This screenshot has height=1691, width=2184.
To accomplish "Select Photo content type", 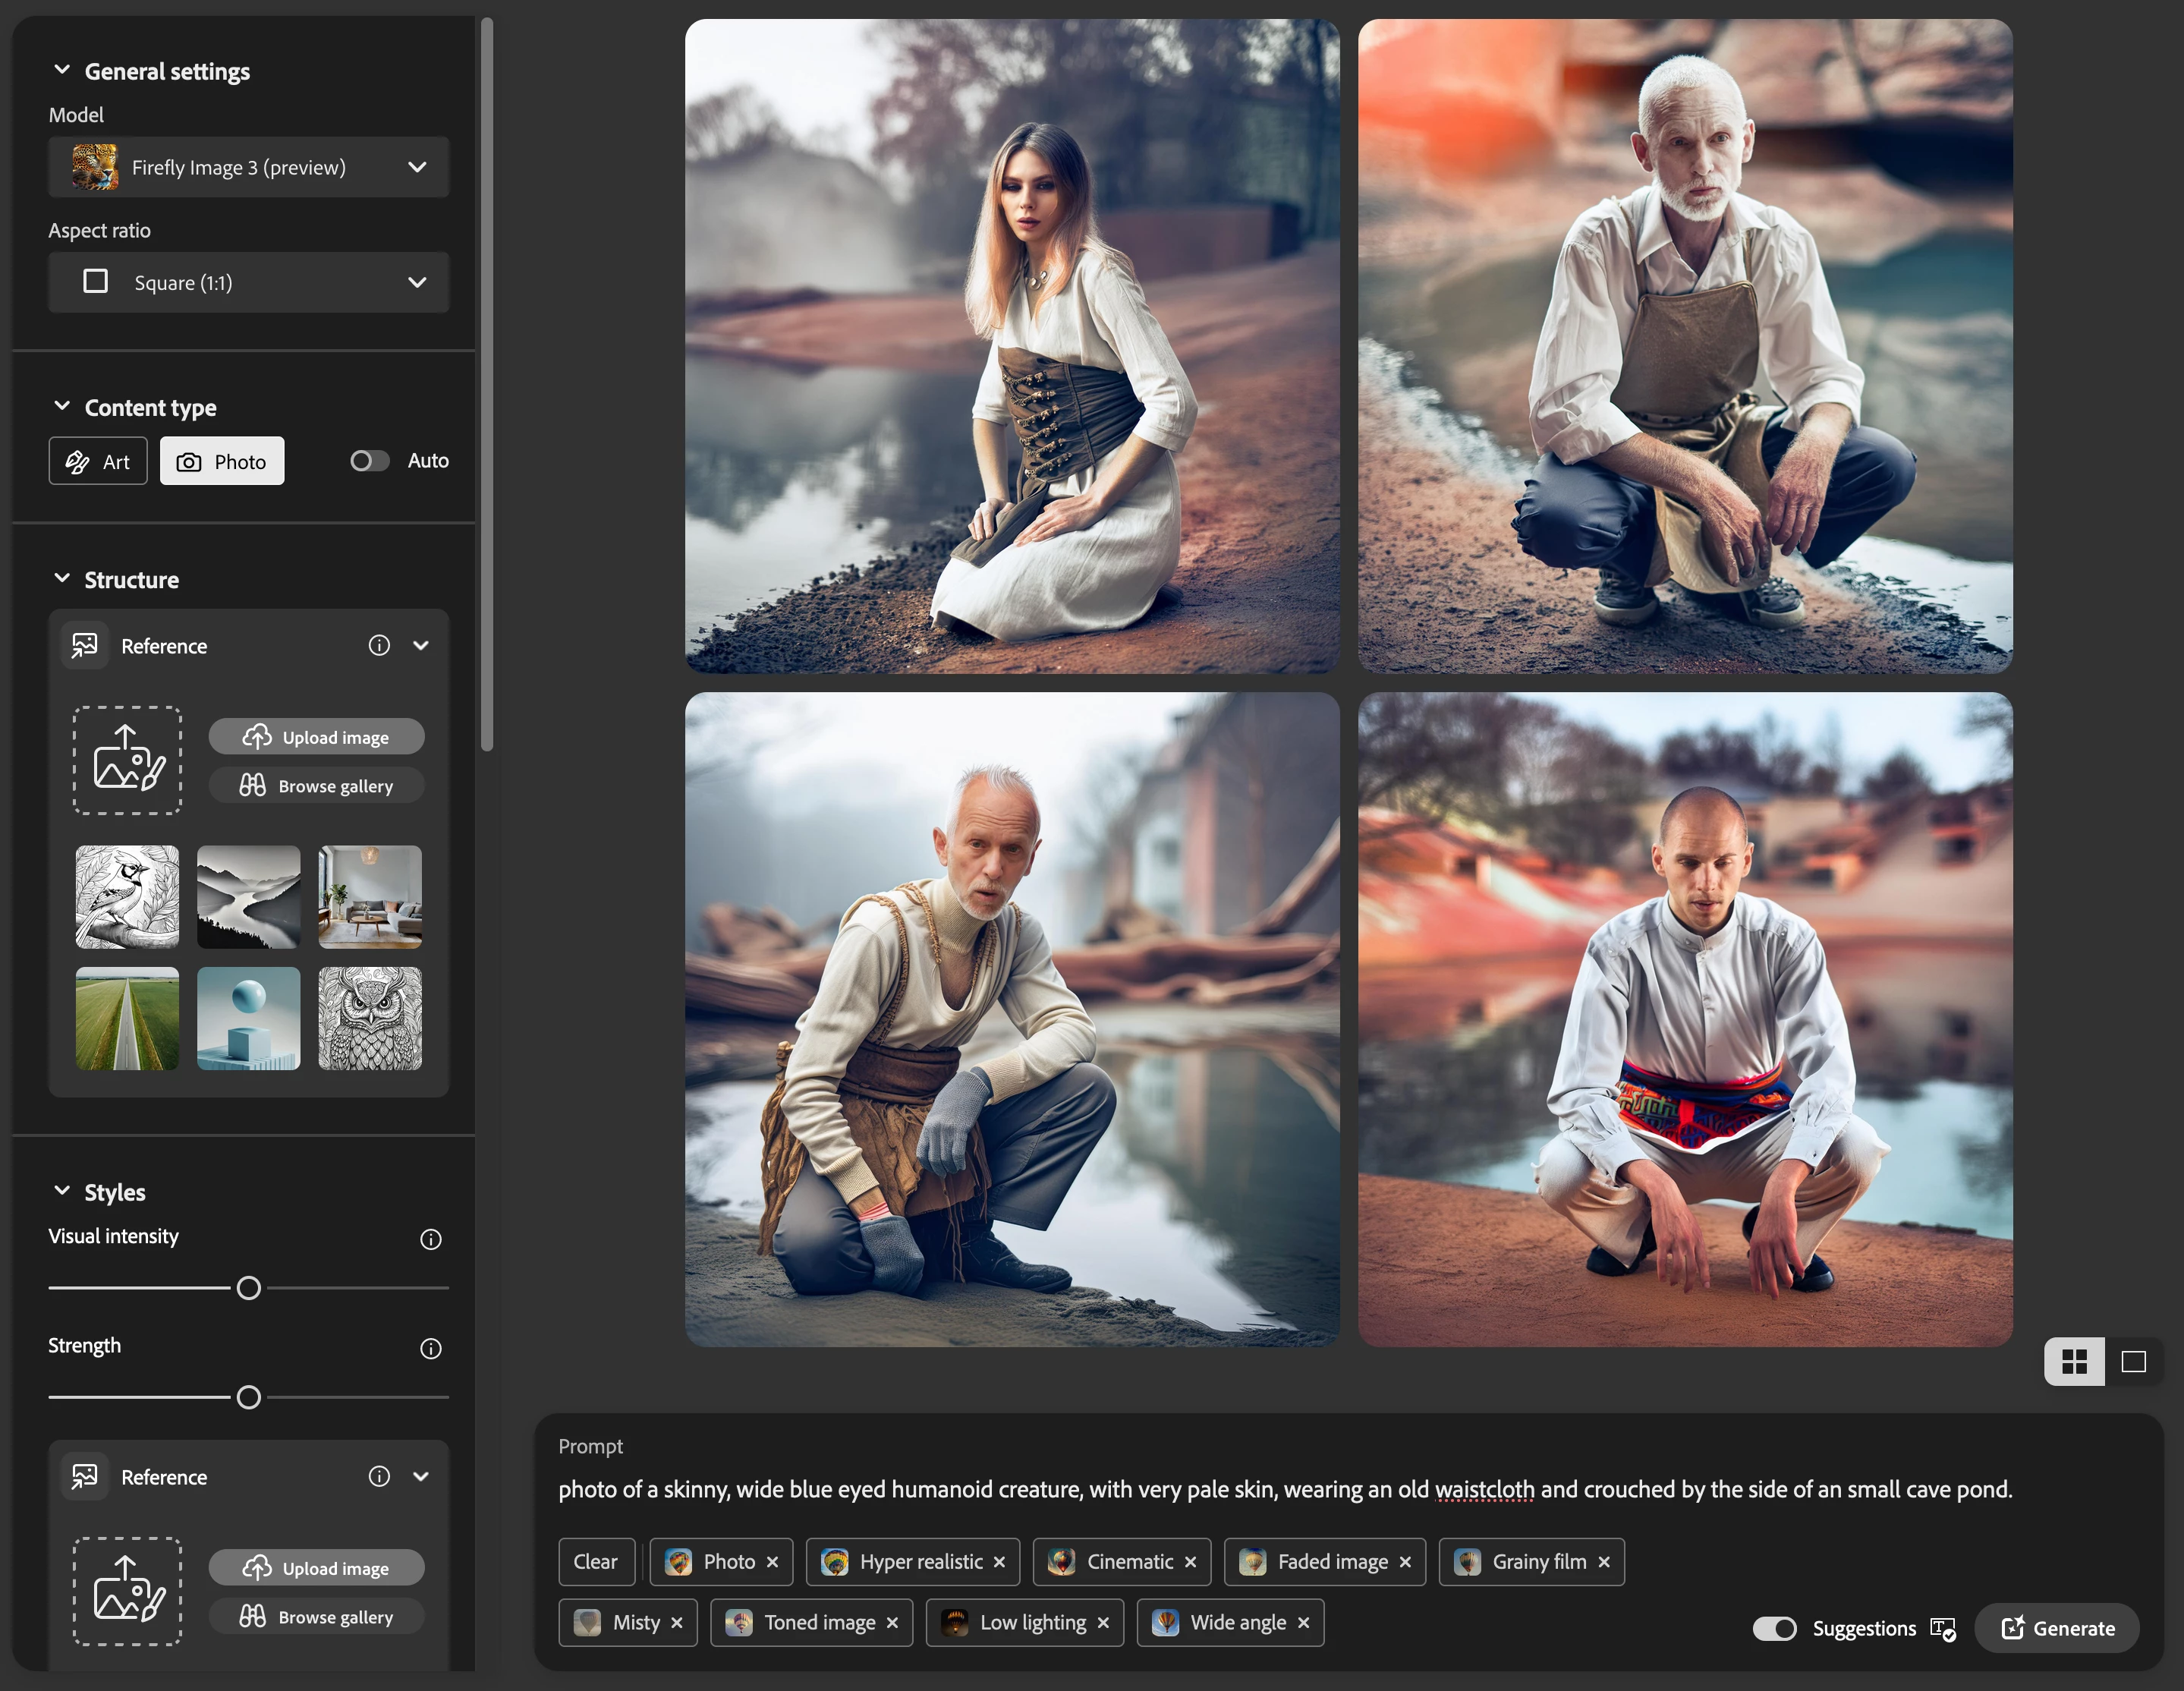I will [x=222, y=461].
